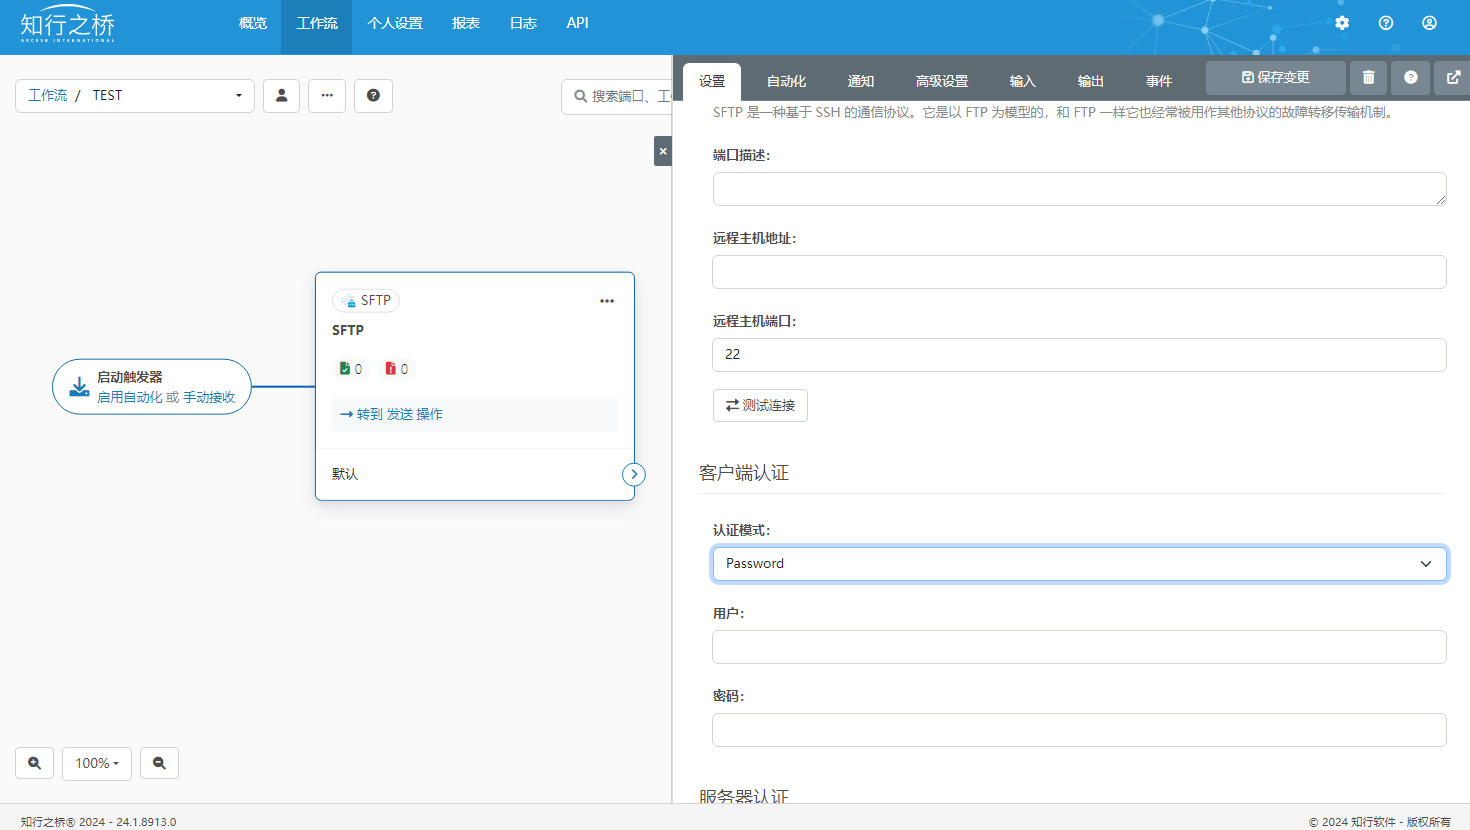Switch to the 自动化 tab

(x=786, y=81)
